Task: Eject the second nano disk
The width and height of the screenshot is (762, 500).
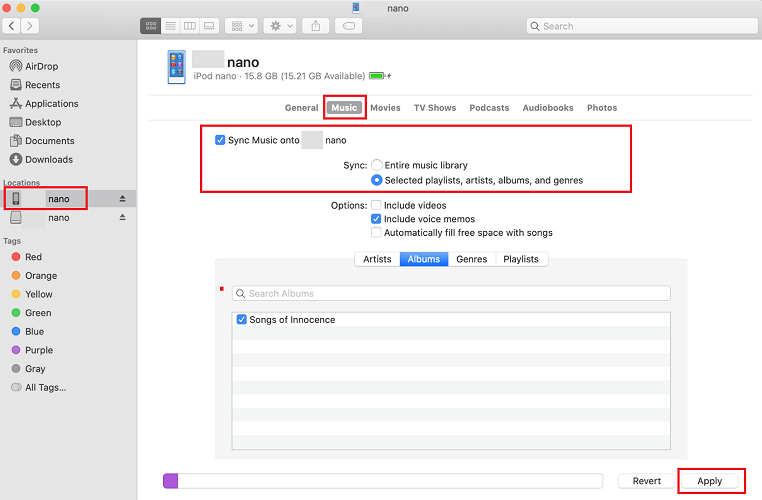Action: coord(122,218)
